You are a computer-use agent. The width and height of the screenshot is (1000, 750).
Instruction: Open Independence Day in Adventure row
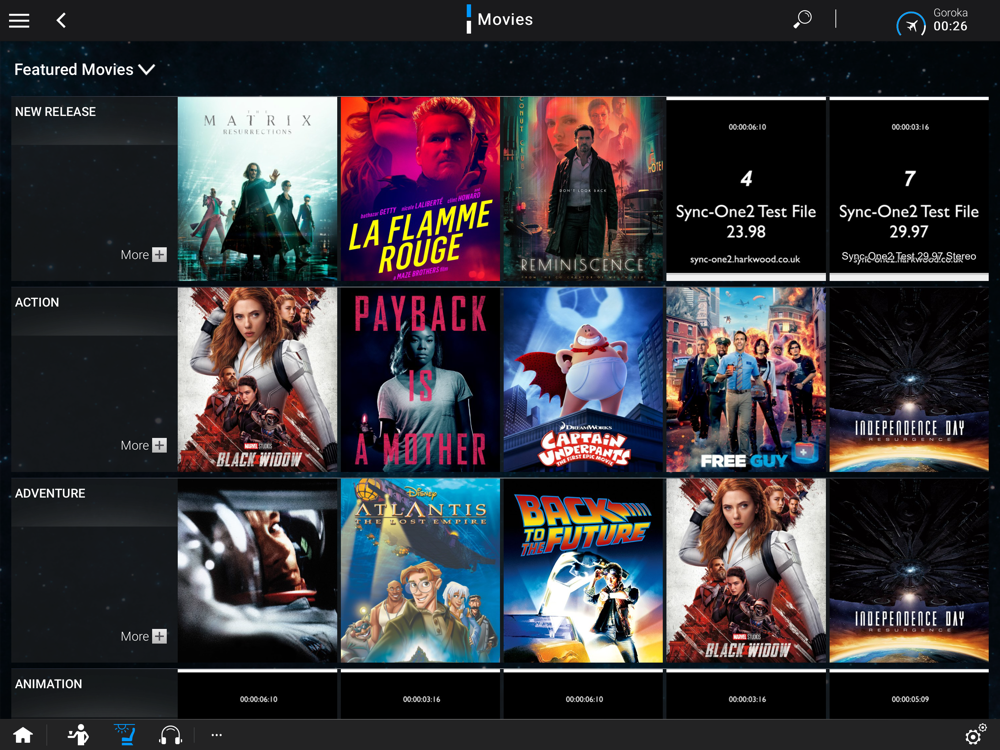click(909, 570)
